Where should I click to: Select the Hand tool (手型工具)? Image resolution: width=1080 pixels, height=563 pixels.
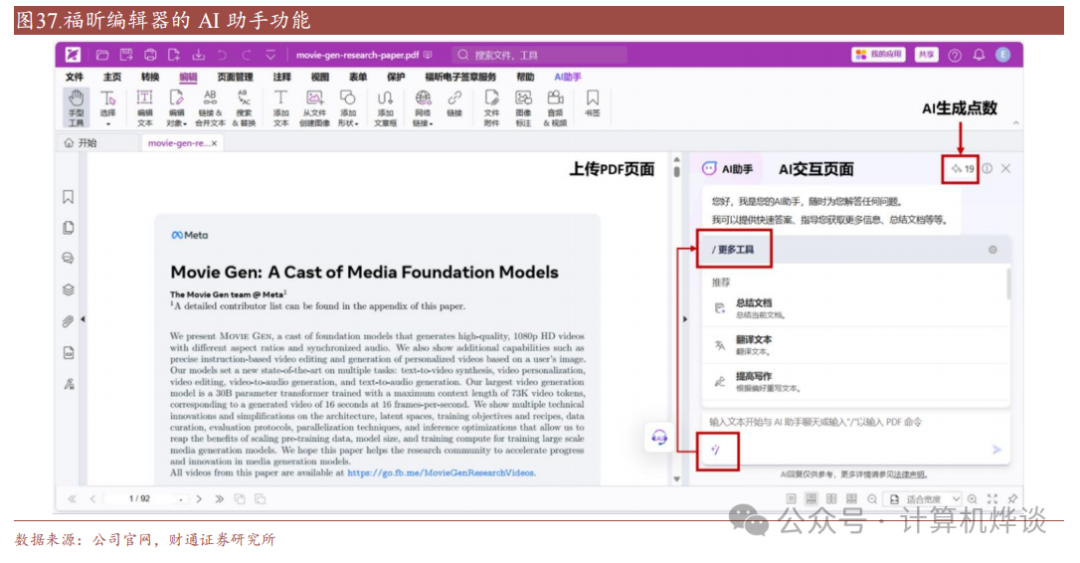pos(76,106)
